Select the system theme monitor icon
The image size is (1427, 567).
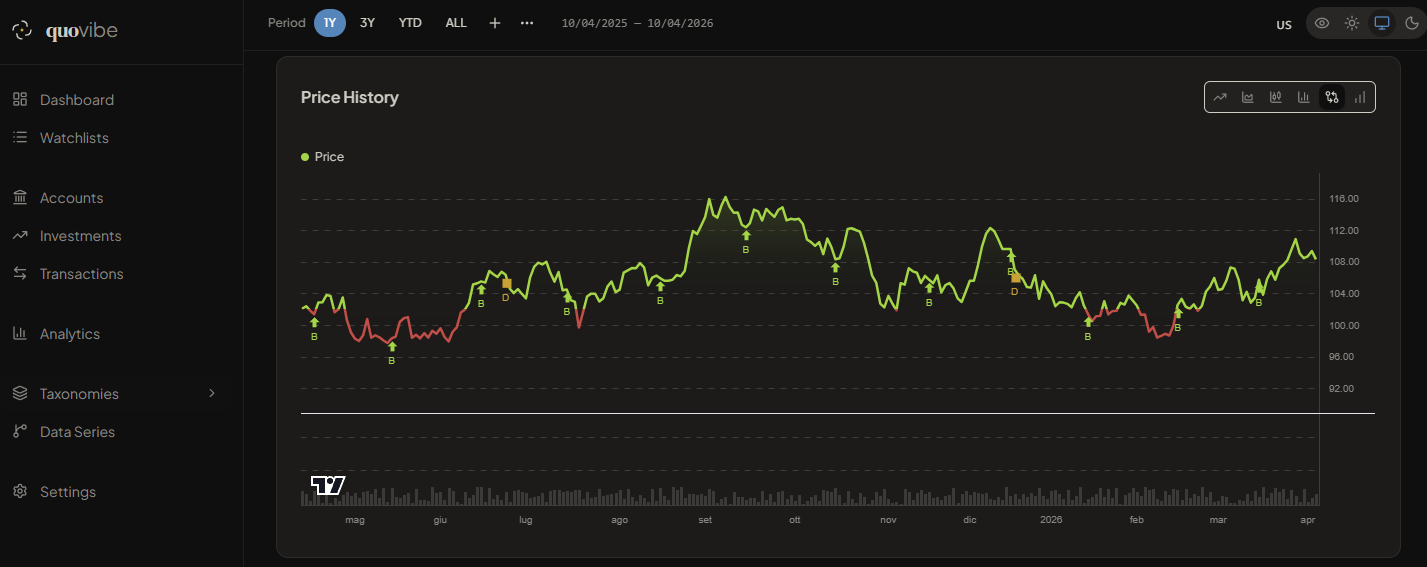[x=1382, y=23]
